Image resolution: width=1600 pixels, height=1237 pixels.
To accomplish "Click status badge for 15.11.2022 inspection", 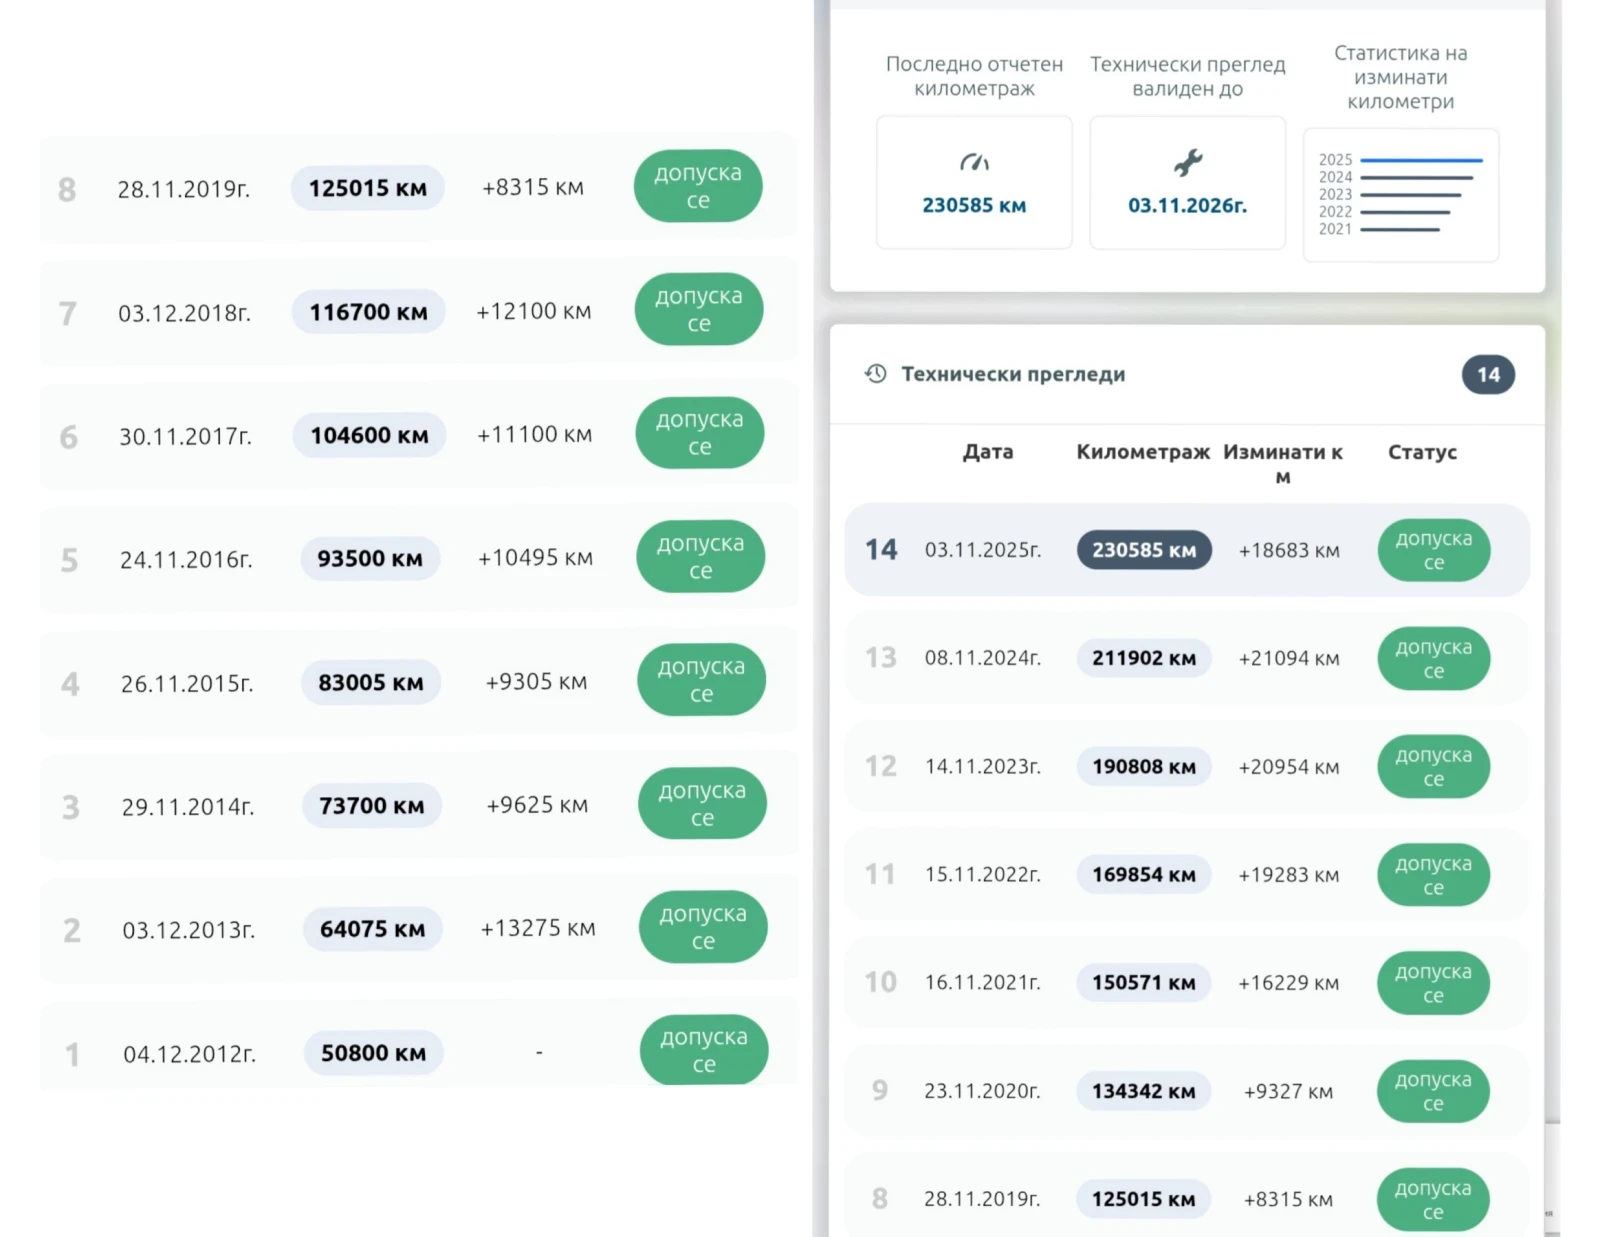I will tap(1433, 875).
